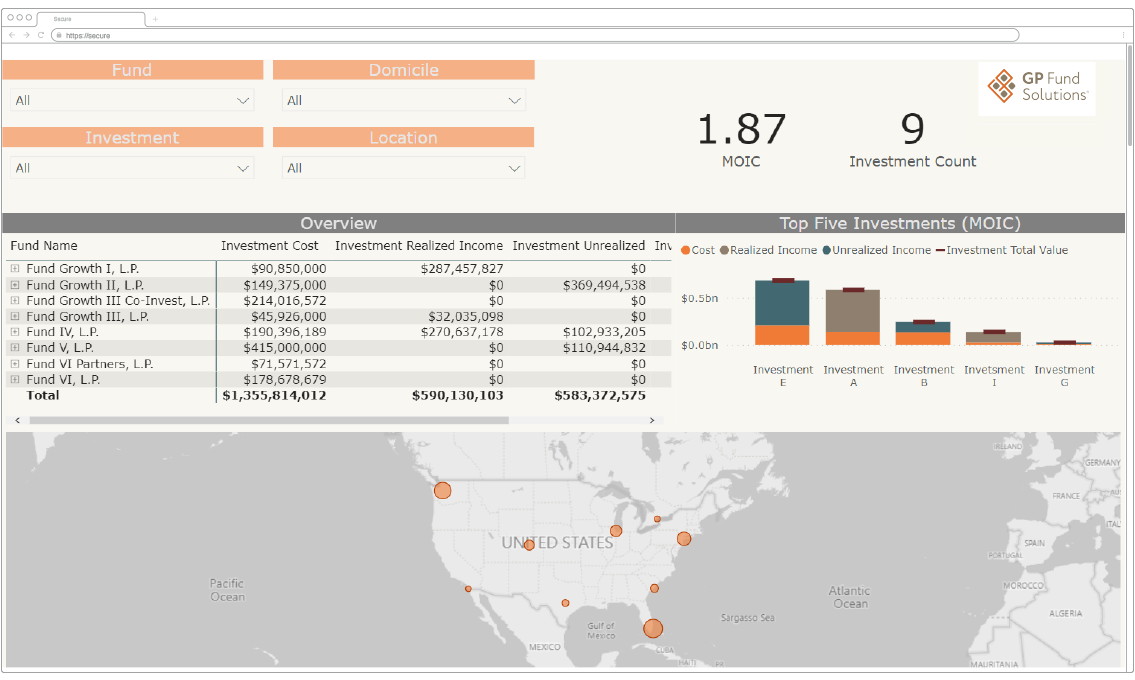Click the GP Fund Solutions logo
Screen dimensions: 1135x680
click(x=1037, y=87)
